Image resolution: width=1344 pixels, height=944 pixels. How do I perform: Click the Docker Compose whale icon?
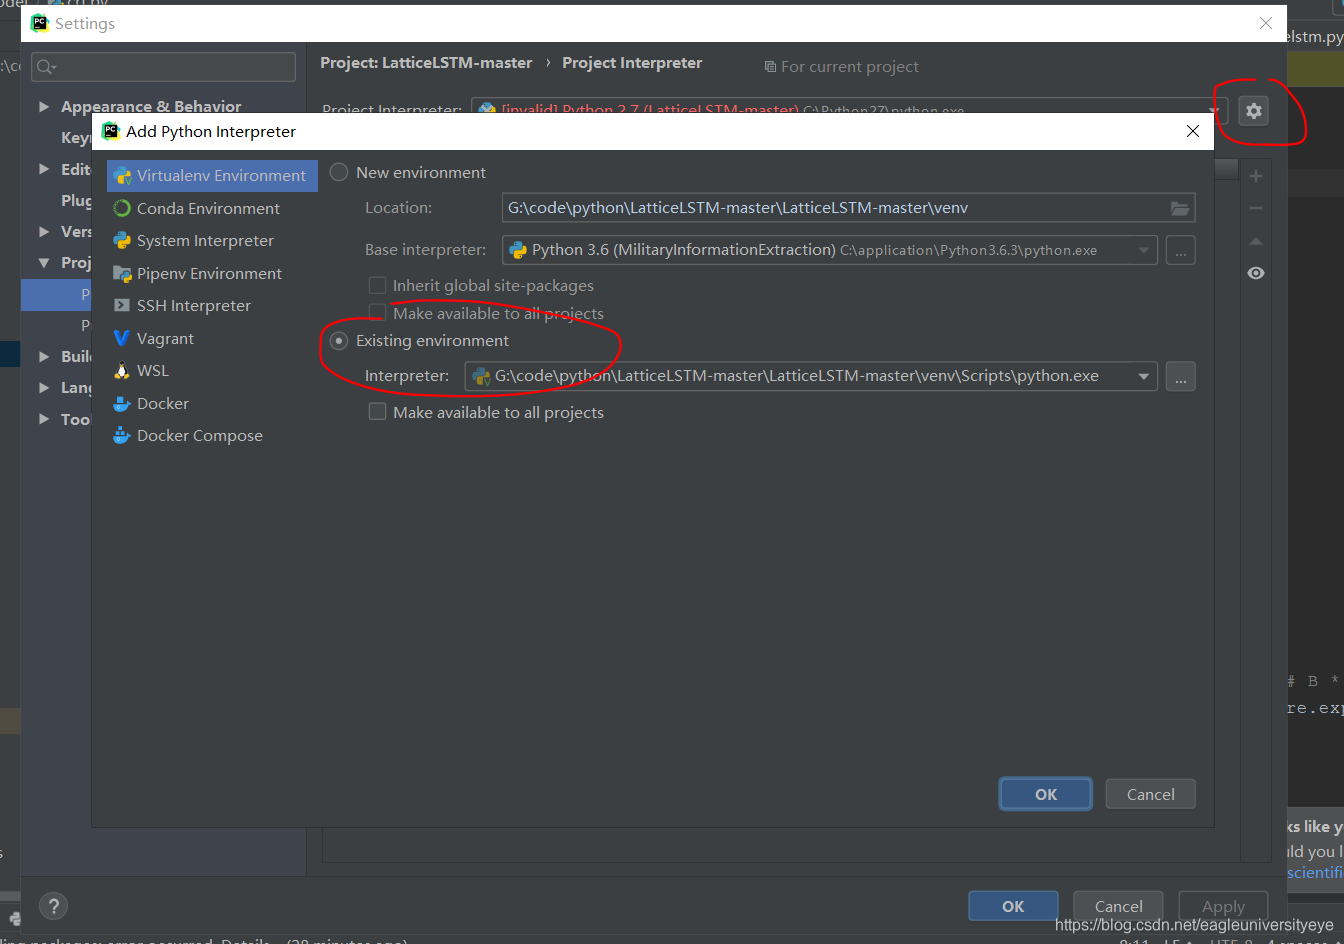[x=122, y=436]
